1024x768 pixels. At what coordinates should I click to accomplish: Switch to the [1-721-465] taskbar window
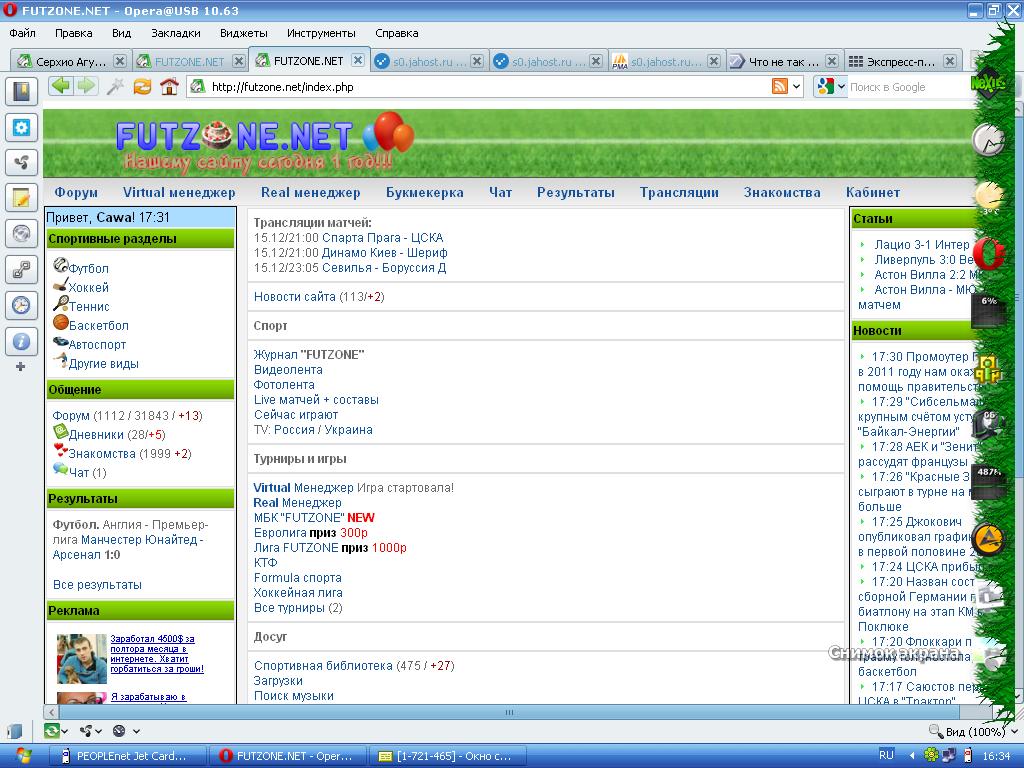[x=448, y=756]
